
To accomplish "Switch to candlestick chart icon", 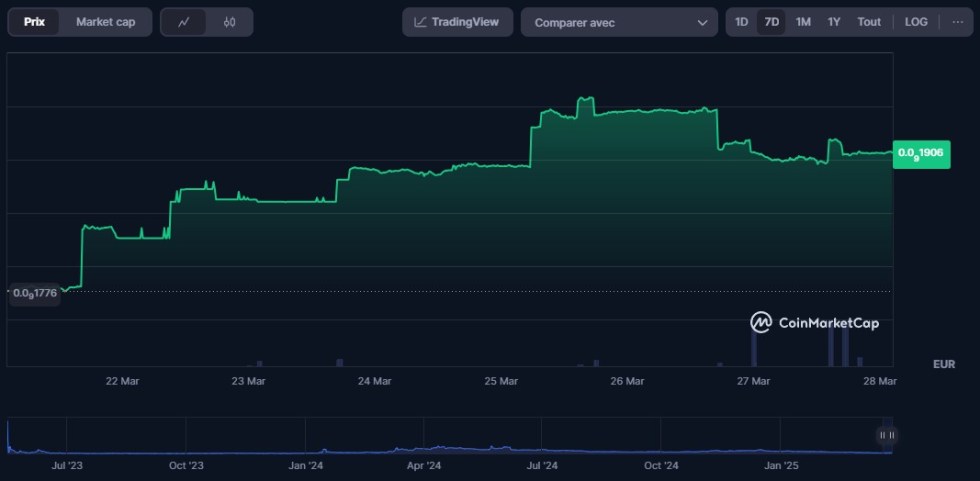I will pyautogui.click(x=229, y=22).
